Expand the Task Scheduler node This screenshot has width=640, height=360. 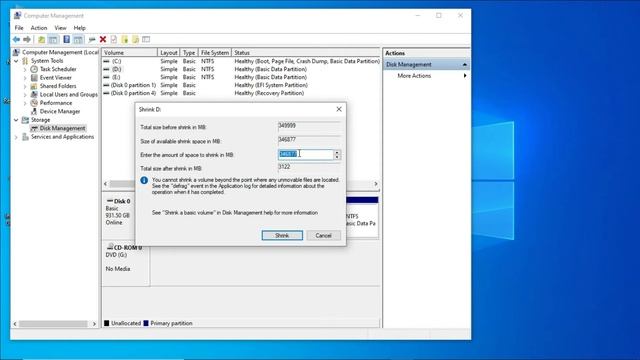25,69
